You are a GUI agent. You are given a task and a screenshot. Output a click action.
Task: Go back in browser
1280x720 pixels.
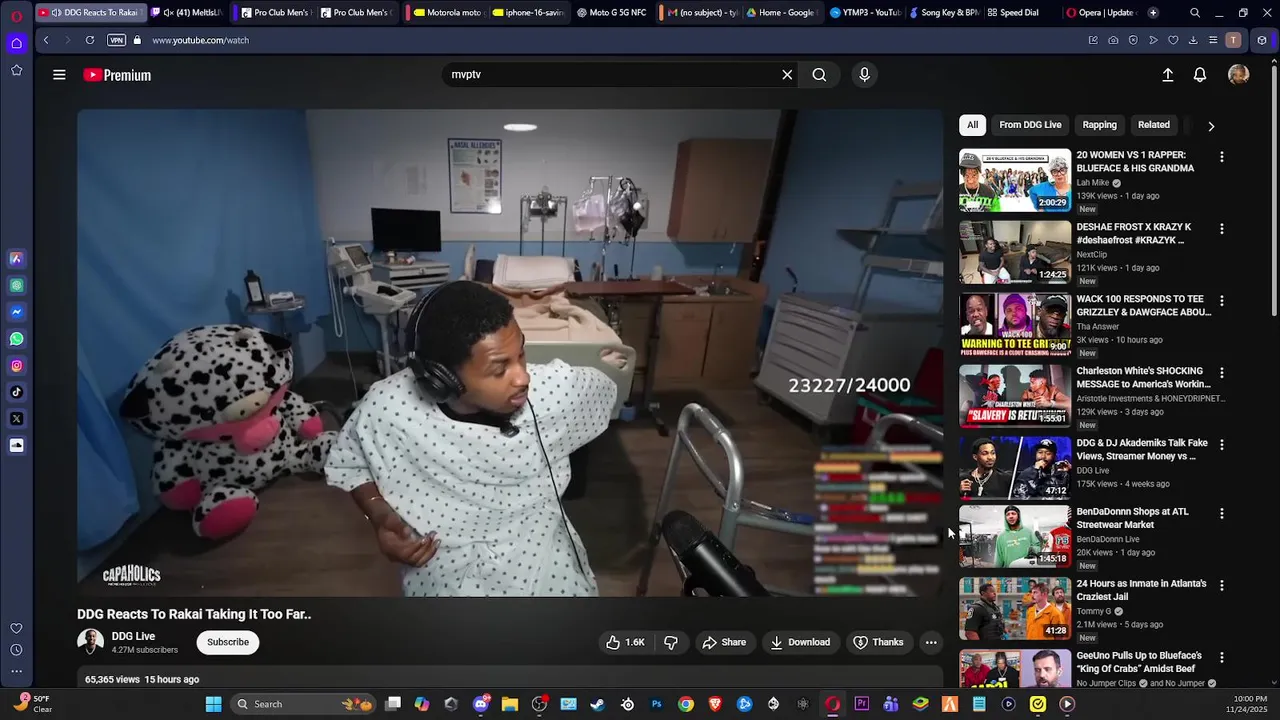46,40
